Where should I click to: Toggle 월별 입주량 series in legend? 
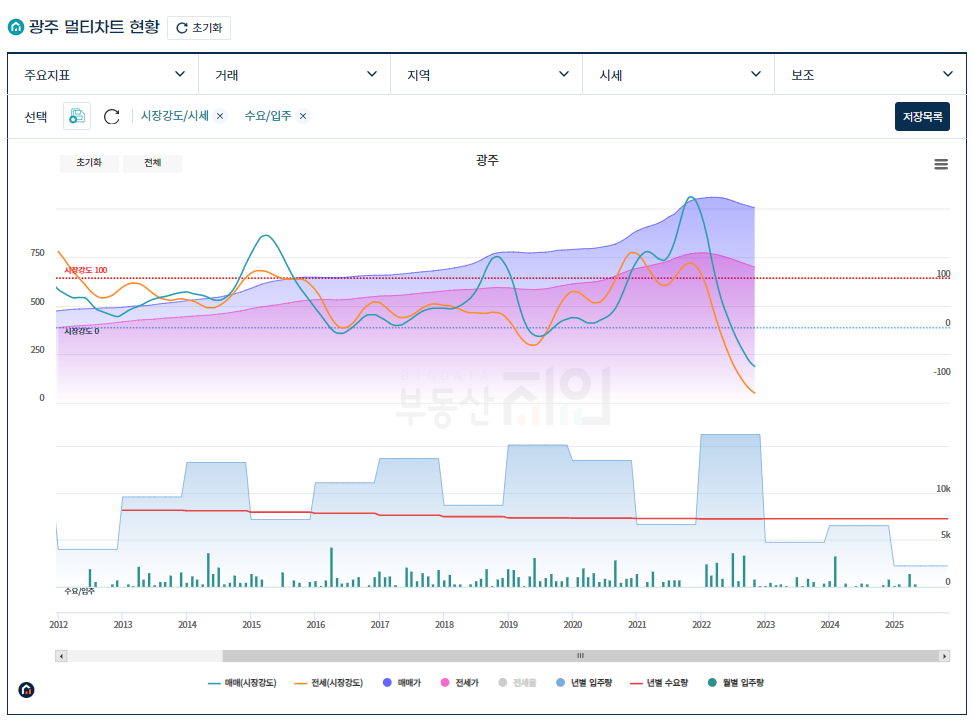point(735,683)
